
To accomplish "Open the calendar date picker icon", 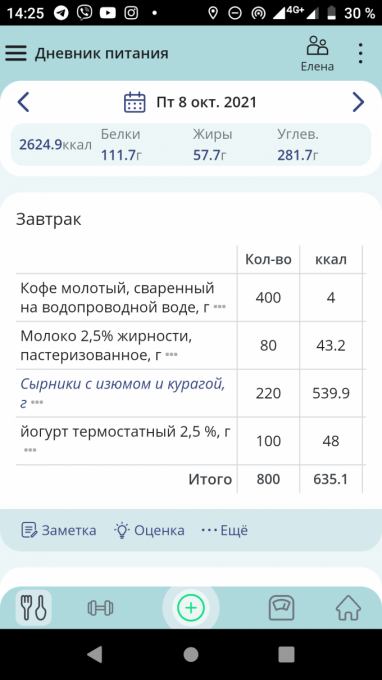I will coord(135,102).
